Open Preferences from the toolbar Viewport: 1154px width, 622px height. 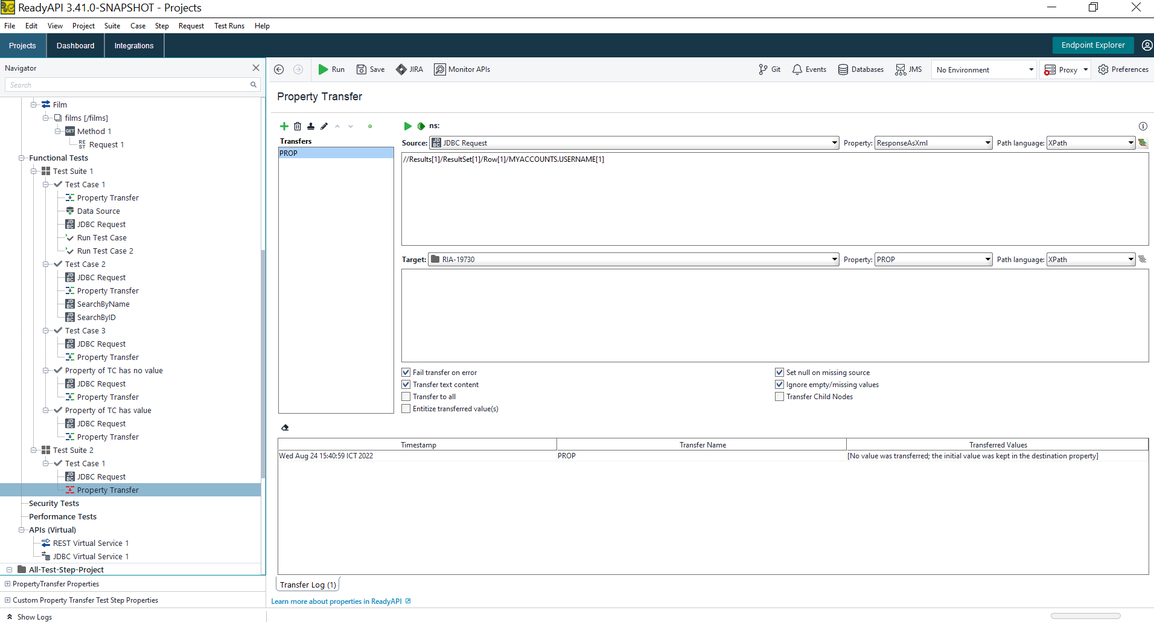click(1123, 70)
